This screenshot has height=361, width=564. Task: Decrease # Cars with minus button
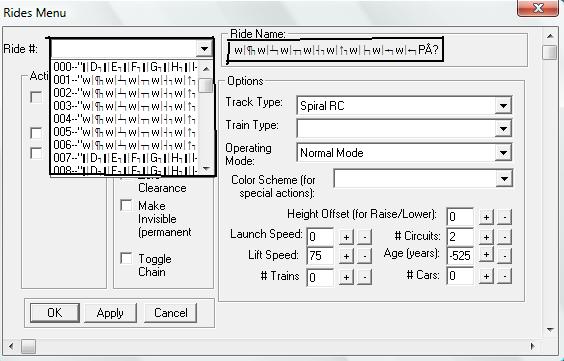point(505,276)
